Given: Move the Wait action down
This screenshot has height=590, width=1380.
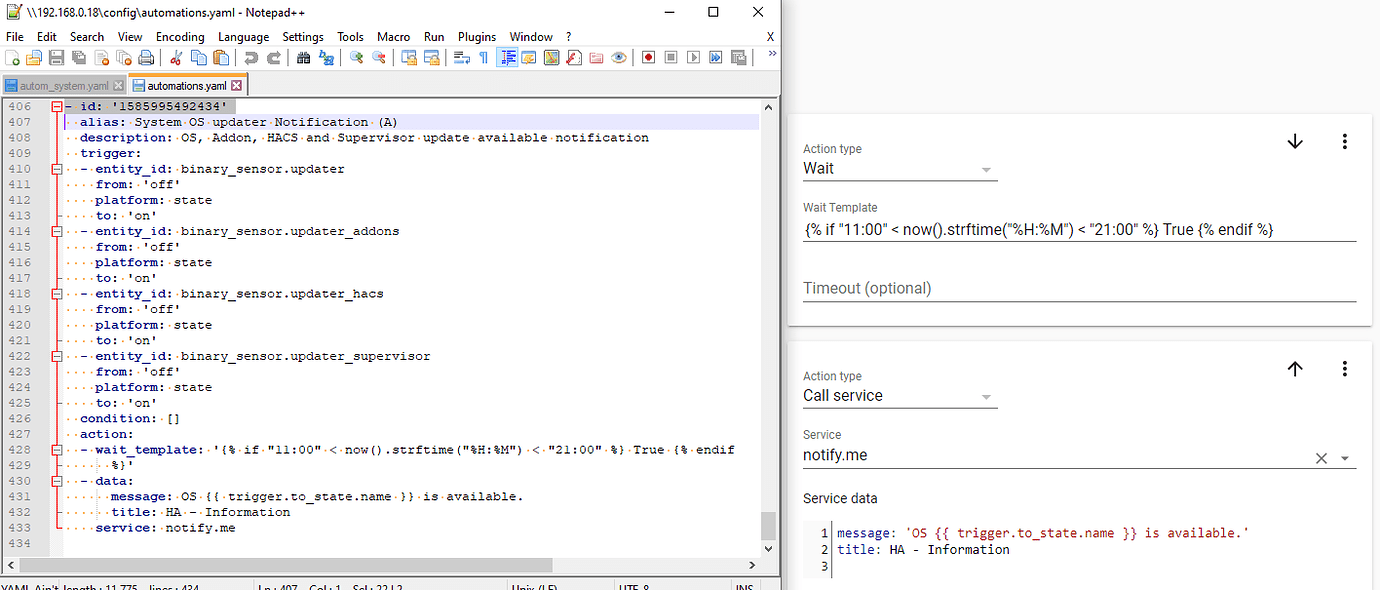Looking at the screenshot, I should pos(1295,141).
